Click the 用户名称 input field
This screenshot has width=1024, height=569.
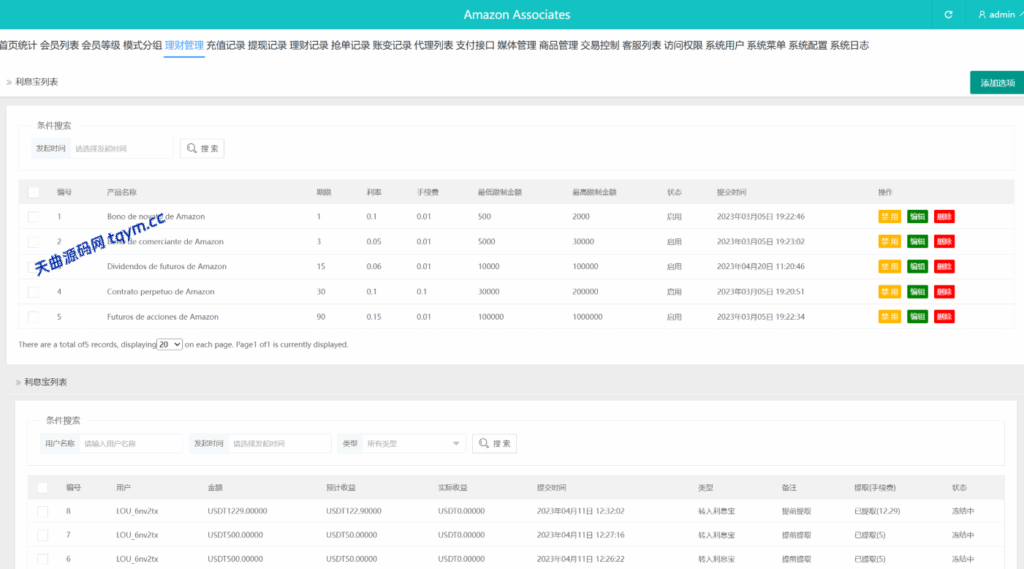pyautogui.click(x=130, y=444)
